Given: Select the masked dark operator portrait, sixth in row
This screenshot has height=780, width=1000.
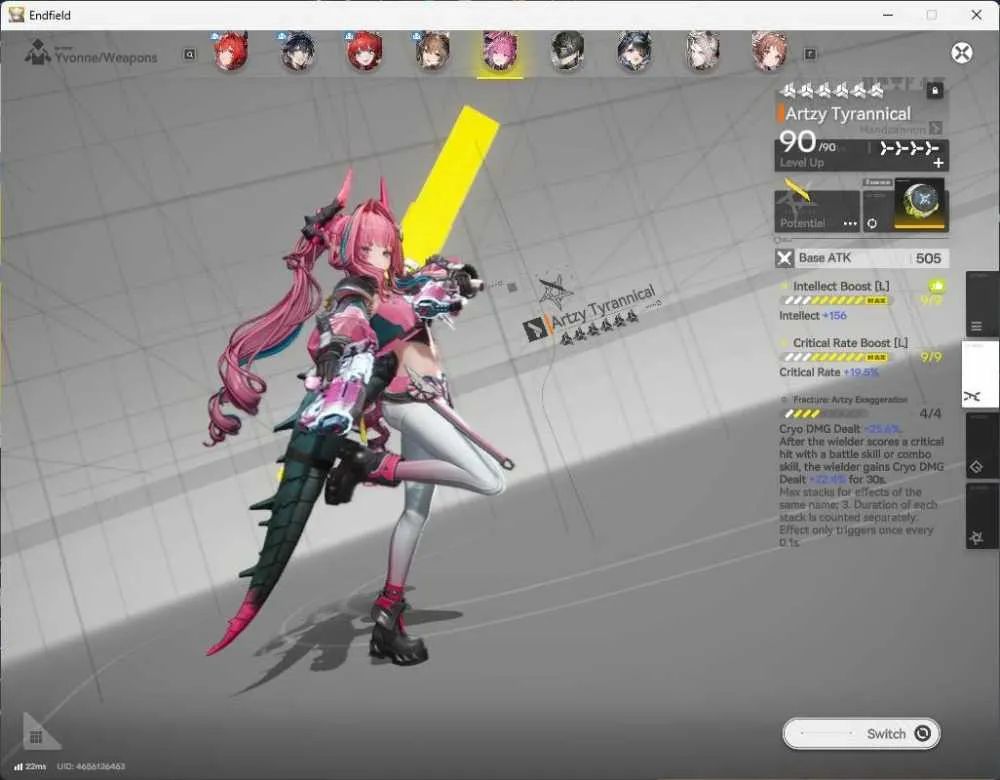Looking at the screenshot, I should (x=568, y=52).
